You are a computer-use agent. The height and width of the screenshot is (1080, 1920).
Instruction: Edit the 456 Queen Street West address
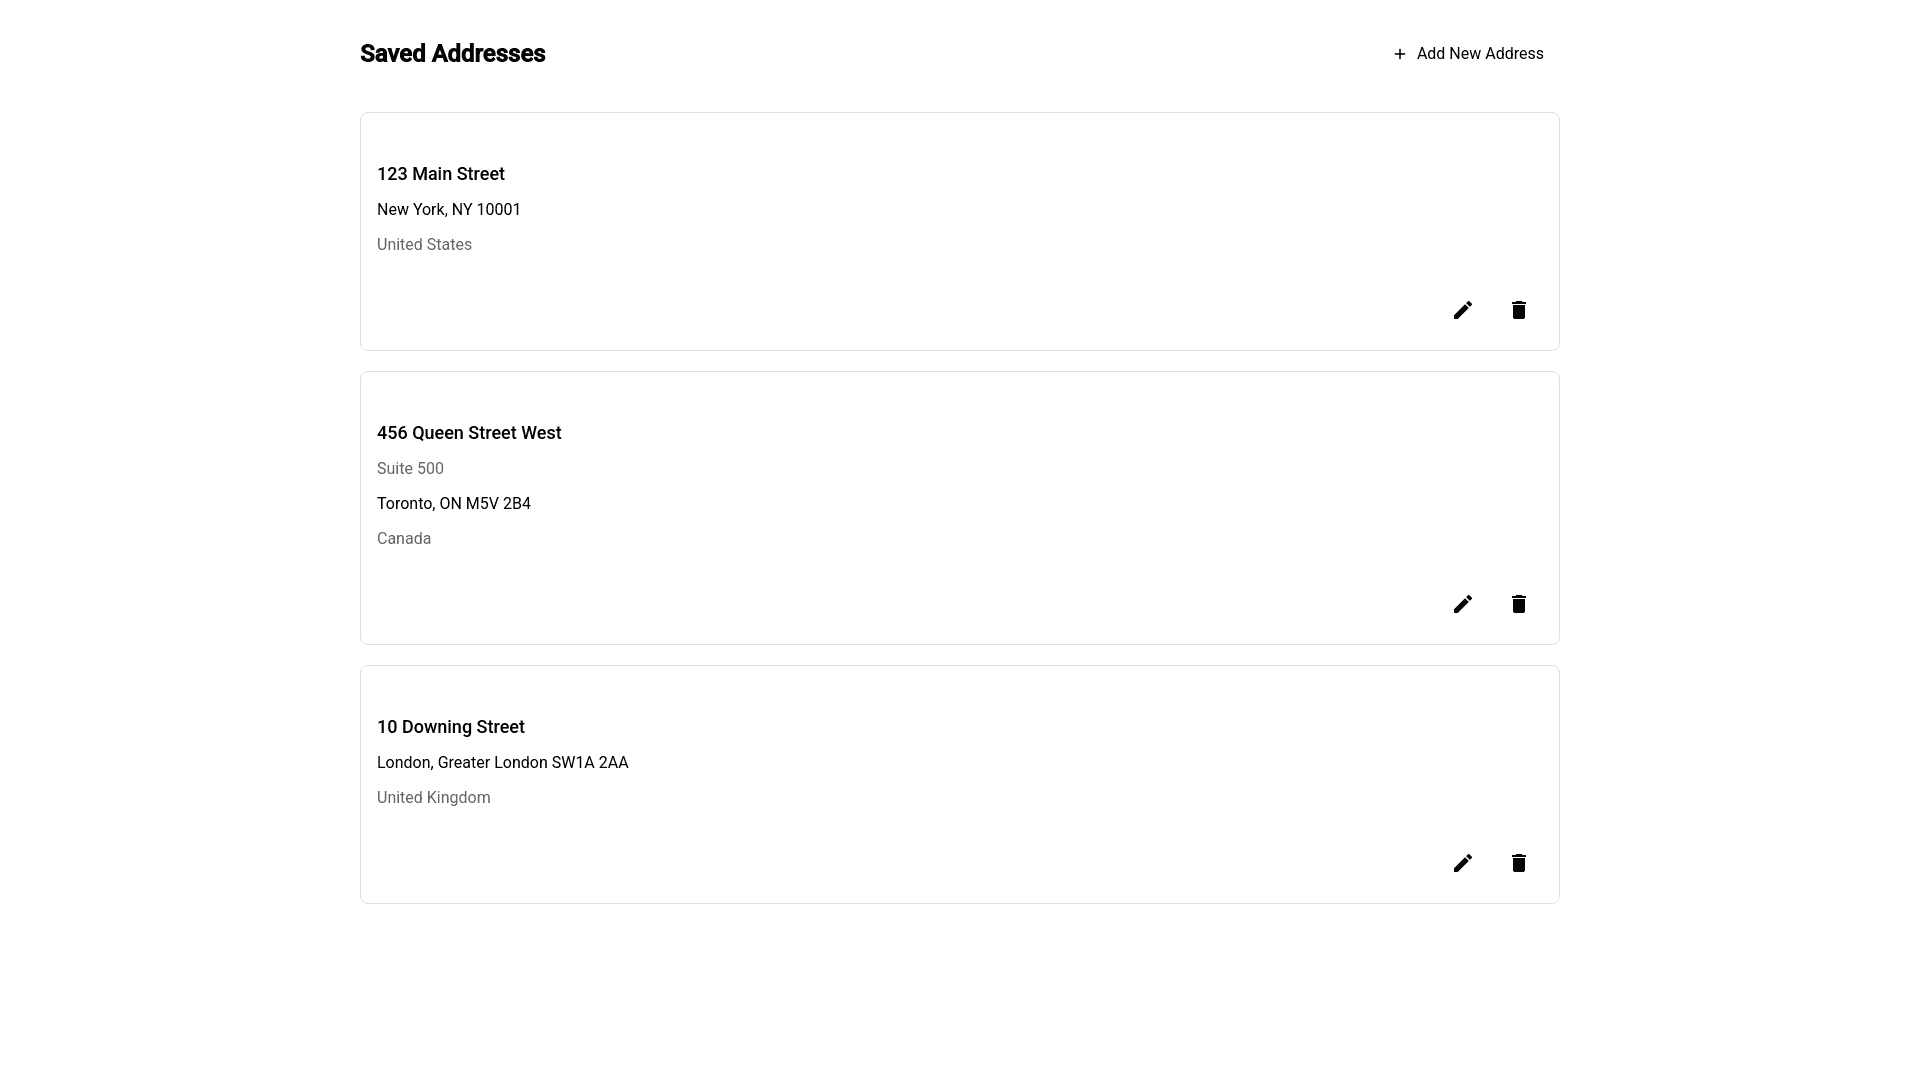click(x=1463, y=604)
